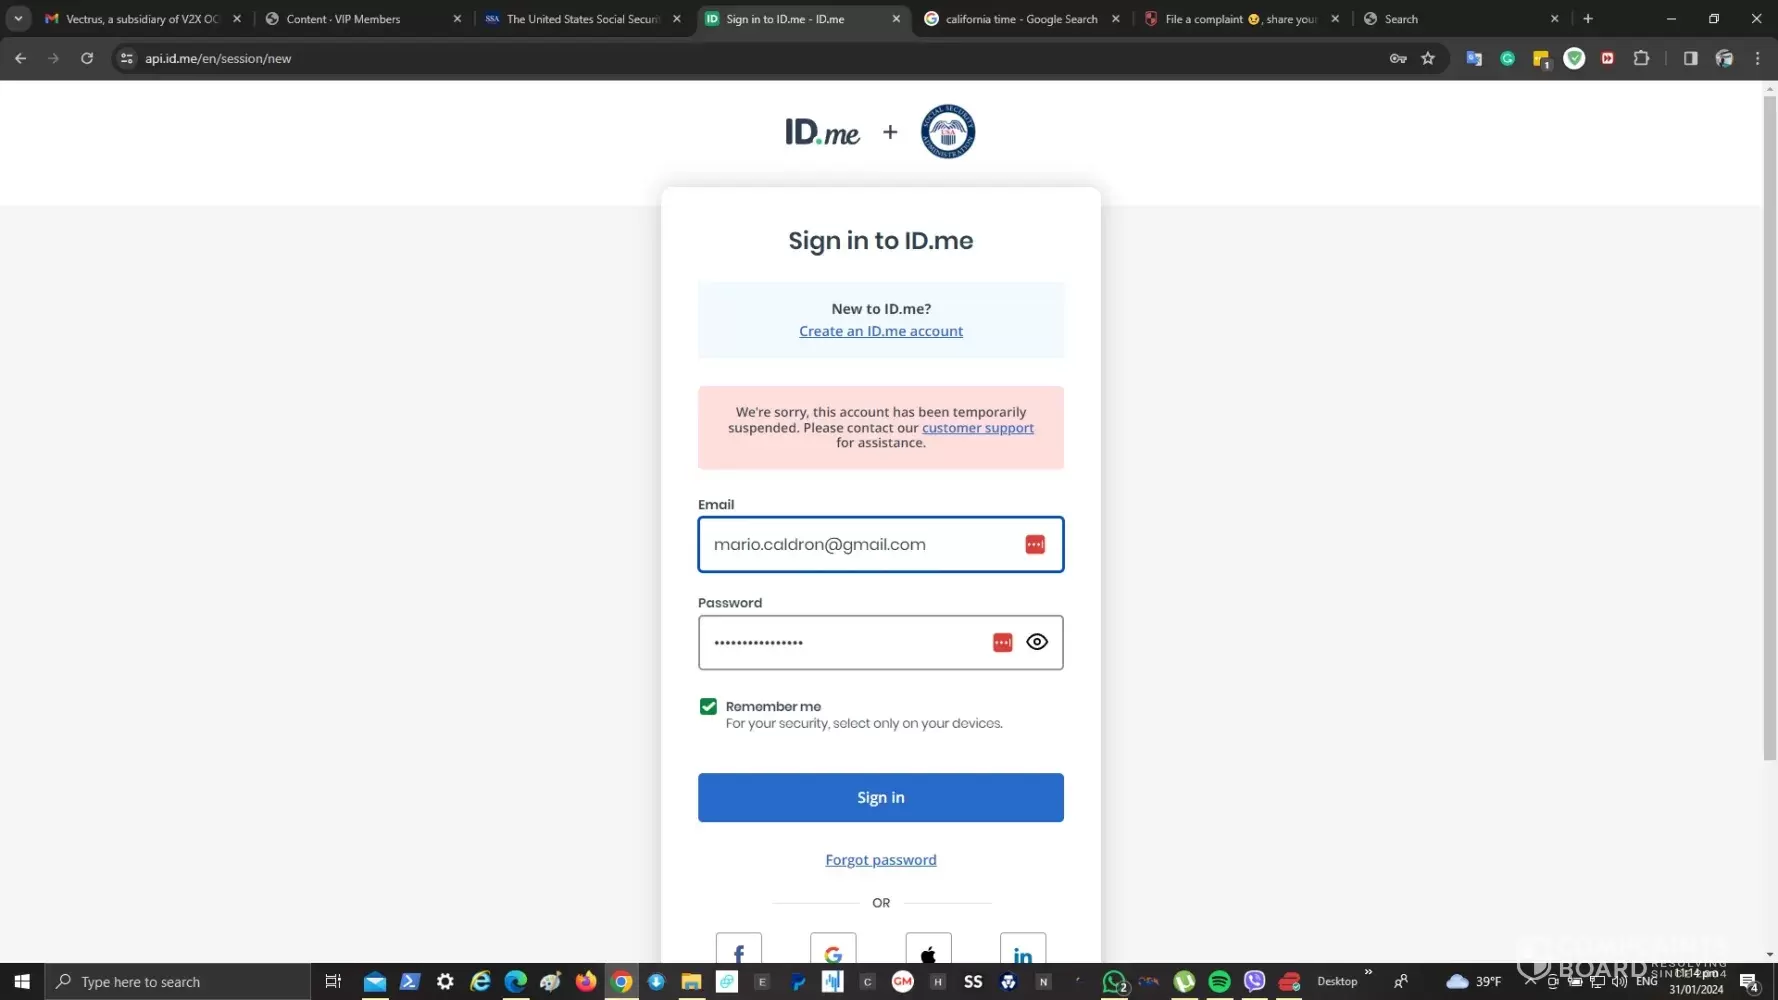Open the Forgot password link
1778x1000 pixels.
point(881,860)
